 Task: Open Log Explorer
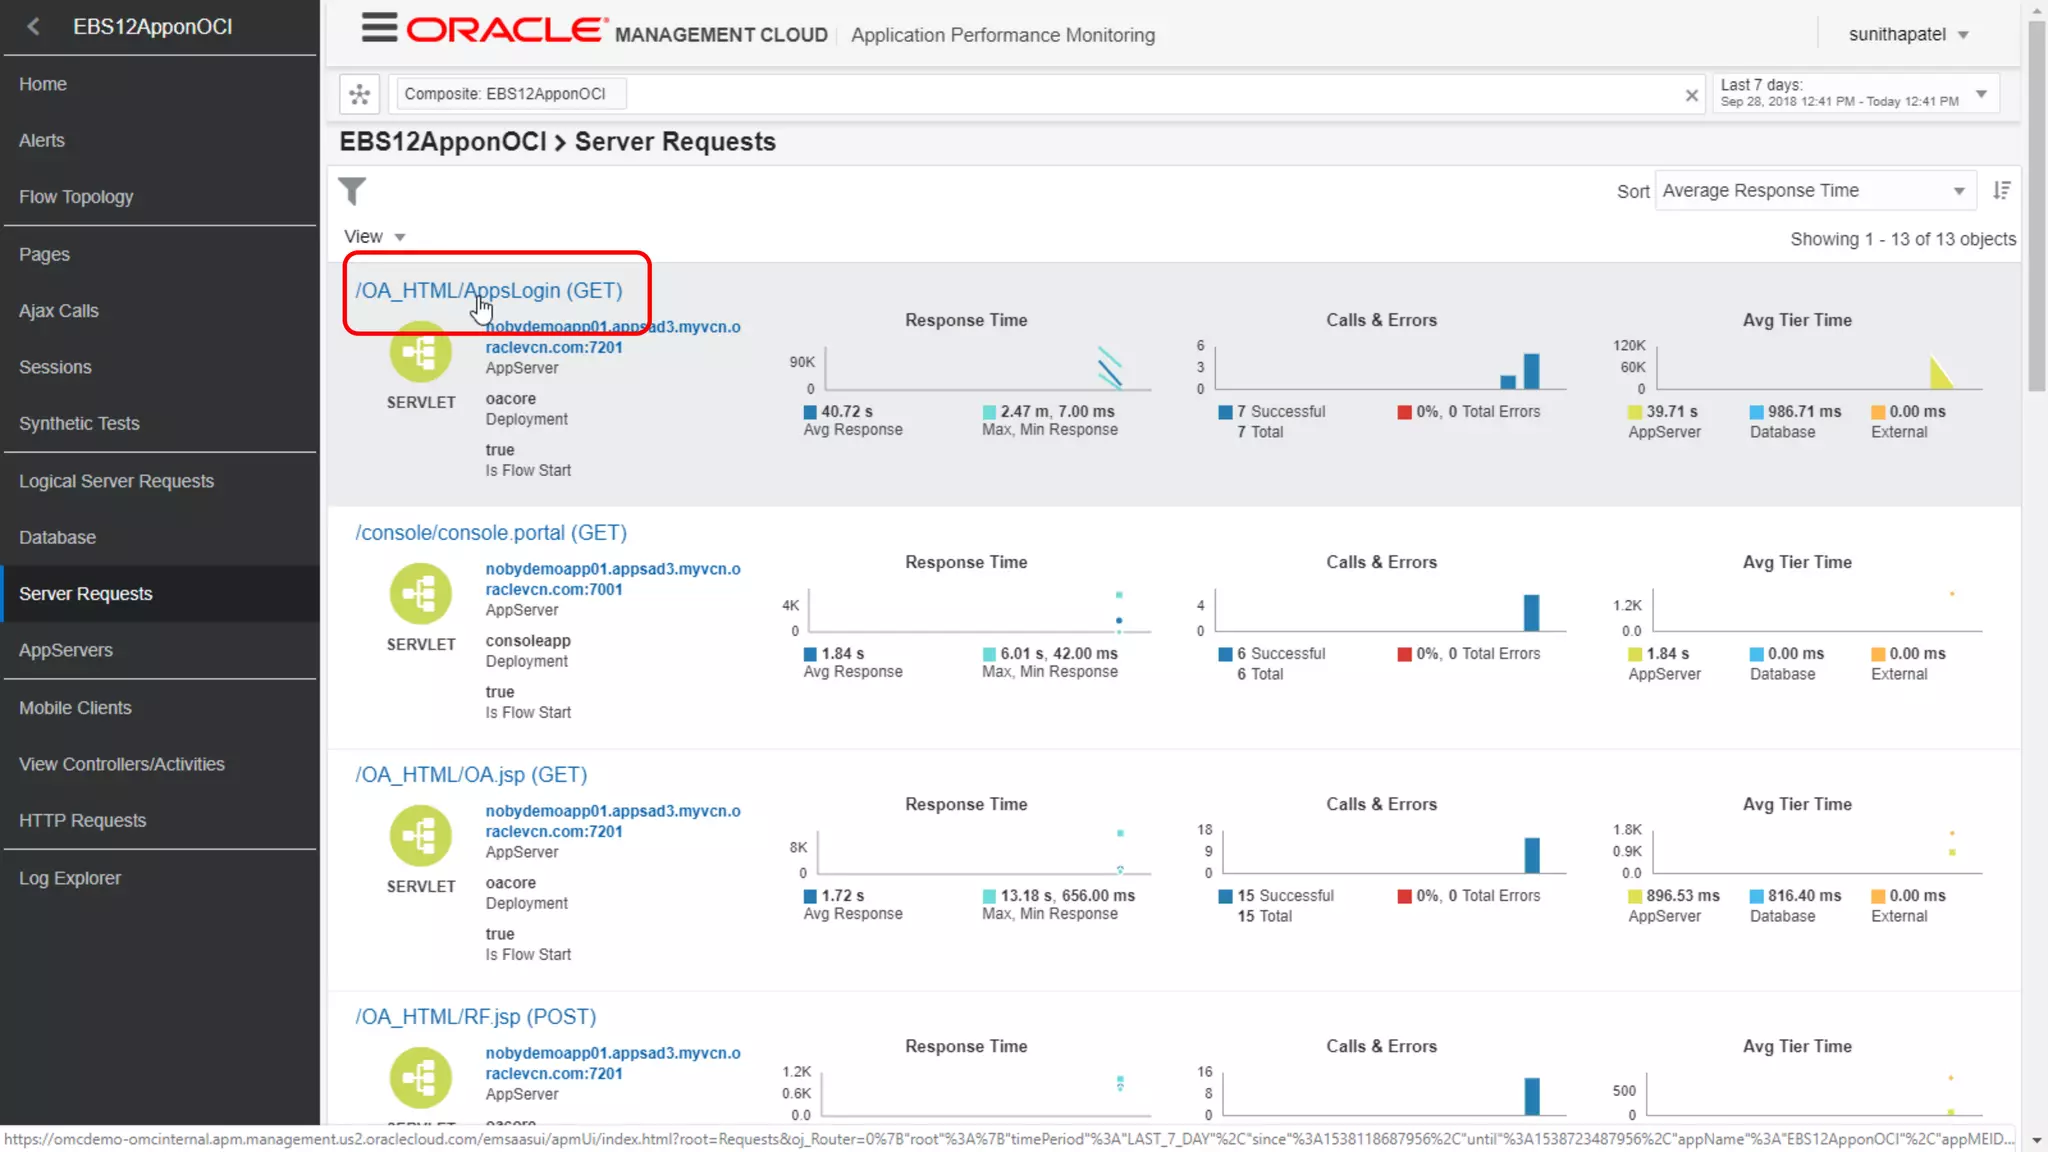(x=69, y=878)
